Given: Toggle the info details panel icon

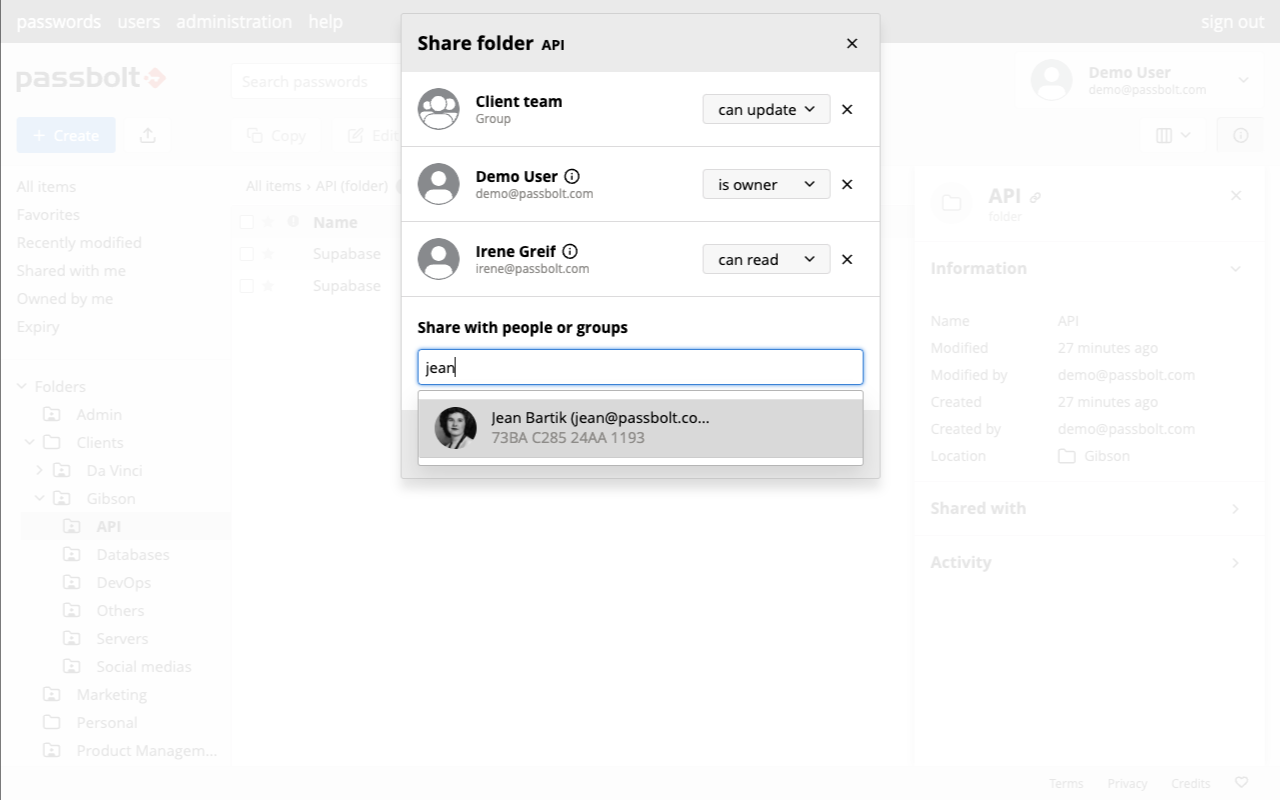Looking at the screenshot, I should pos(1240,135).
